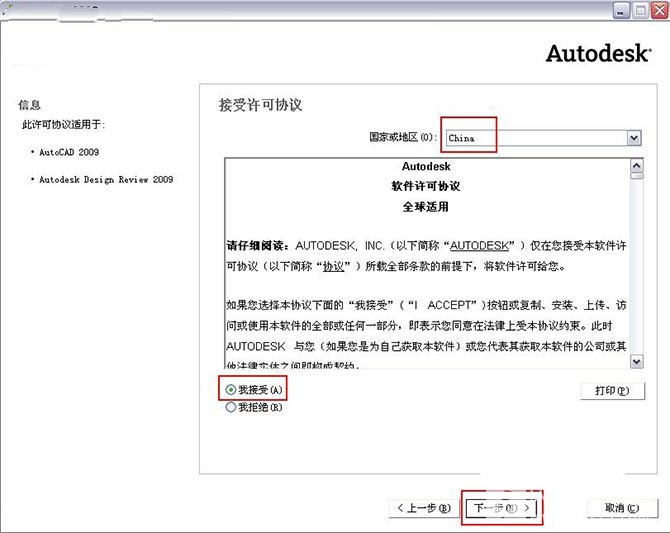
Task: Minimize the installer window
Action: (621, 10)
